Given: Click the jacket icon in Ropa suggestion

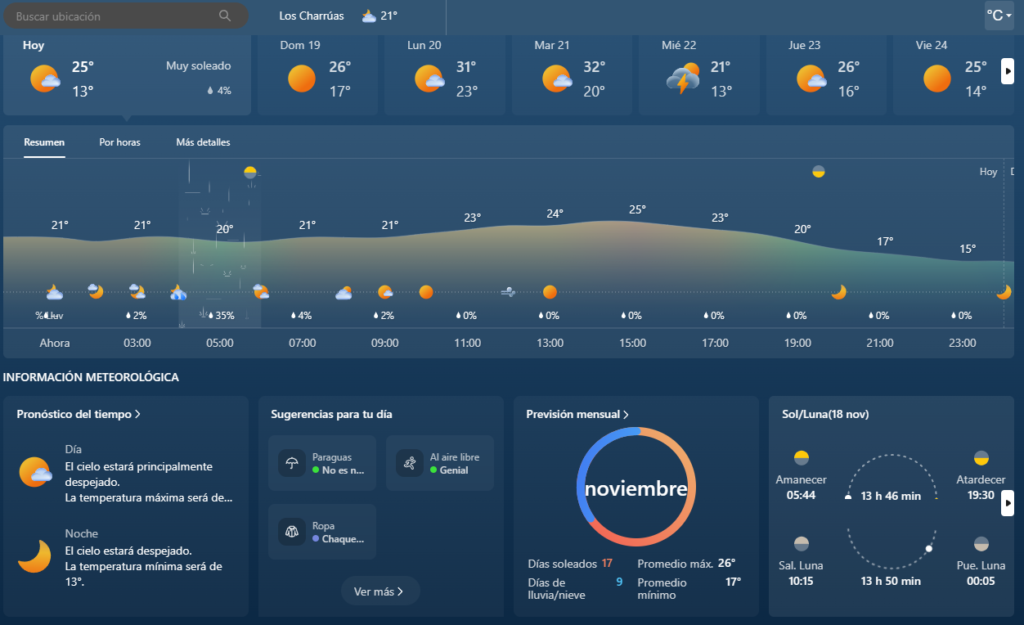Looking at the screenshot, I should pos(292,531).
